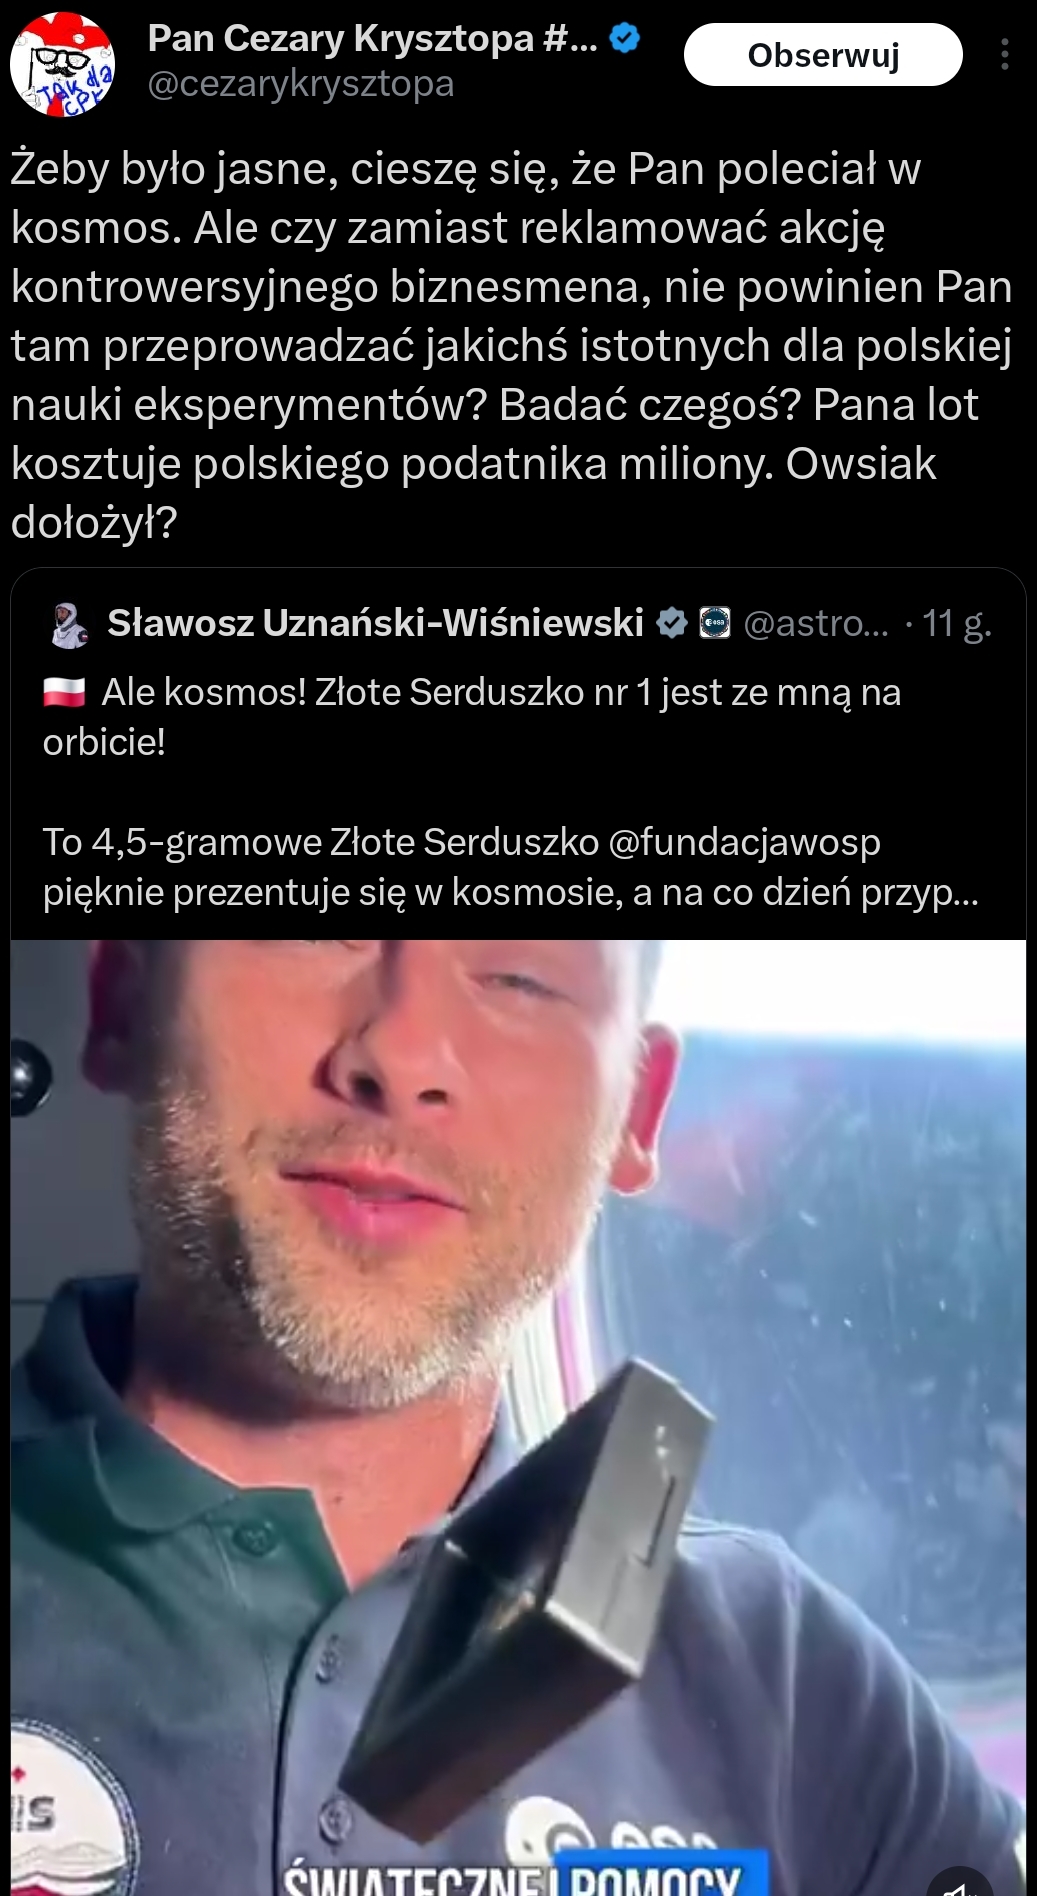
Task: Open the three-dot more options menu
Action: (x=1004, y=54)
